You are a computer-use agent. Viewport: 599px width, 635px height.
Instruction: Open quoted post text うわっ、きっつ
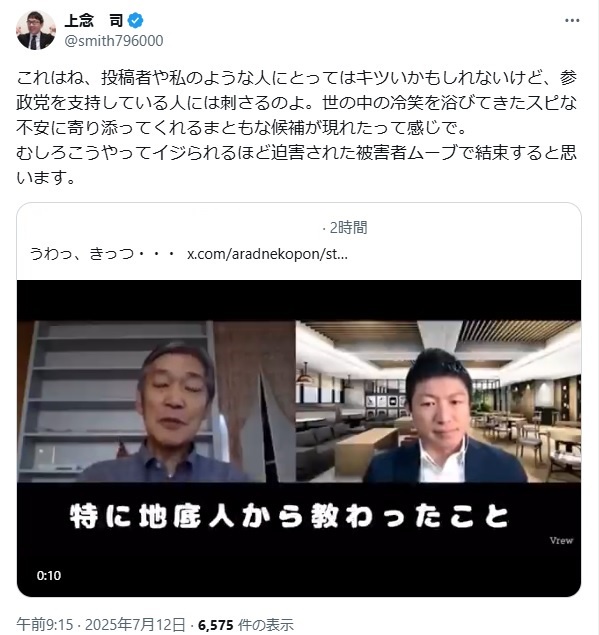click(x=102, y=254)
